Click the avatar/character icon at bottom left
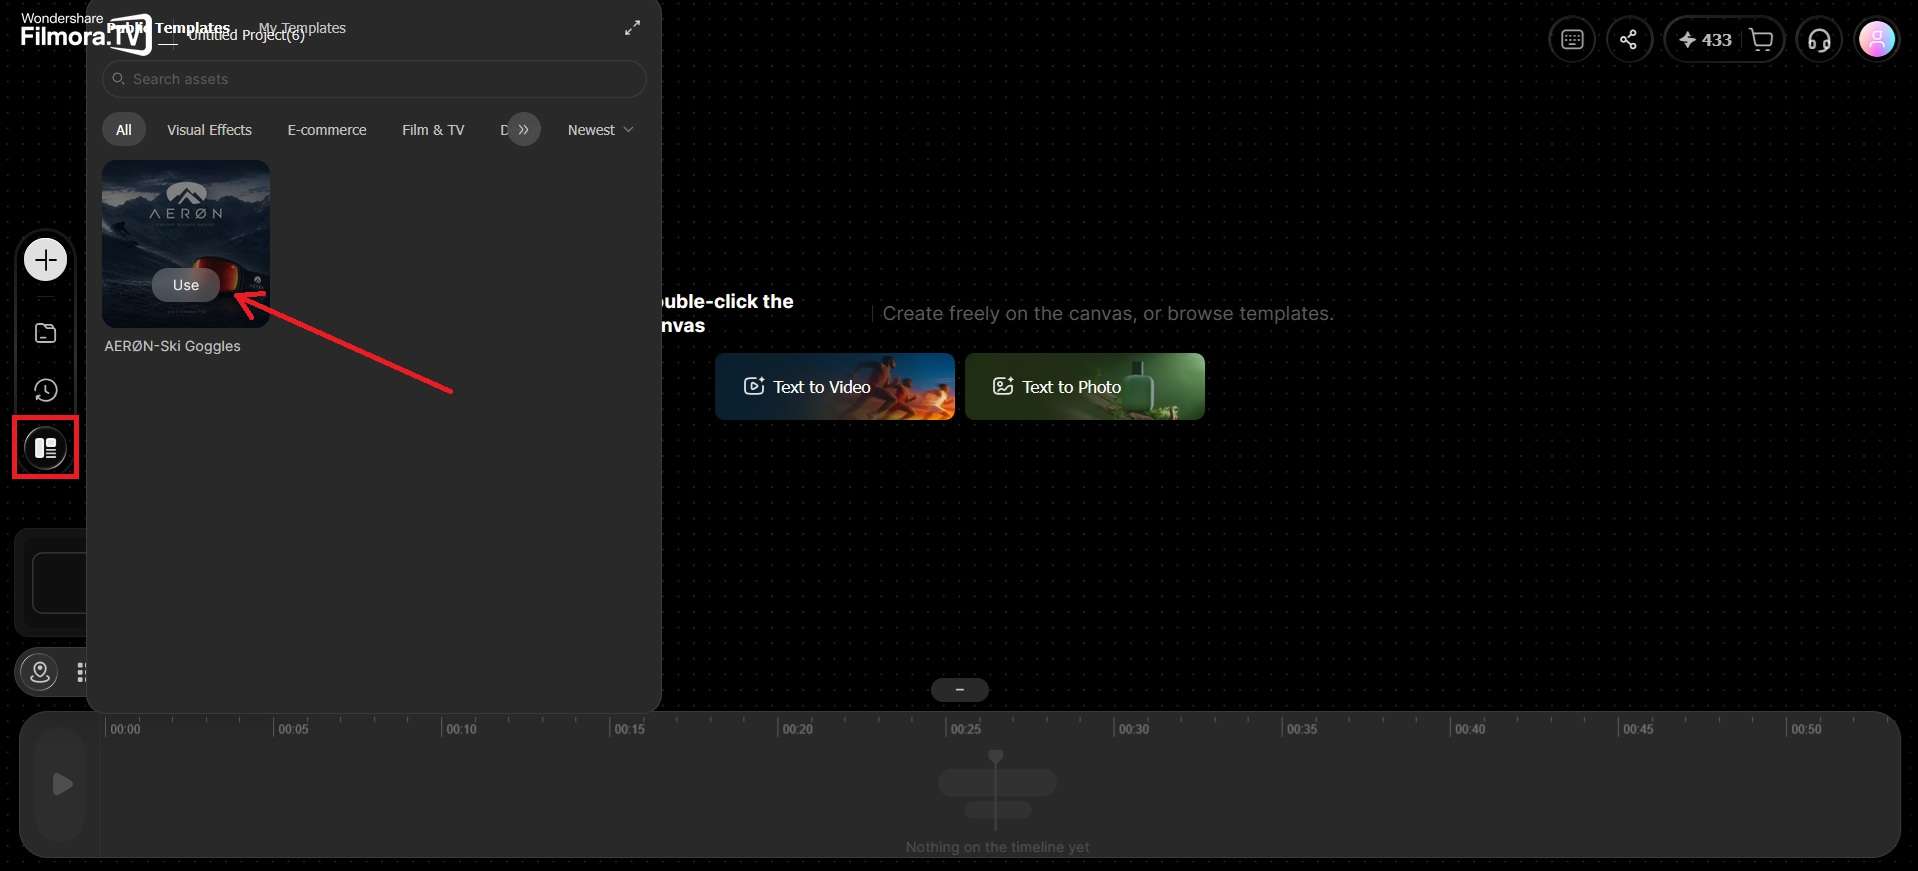 (x=40, y=672)
